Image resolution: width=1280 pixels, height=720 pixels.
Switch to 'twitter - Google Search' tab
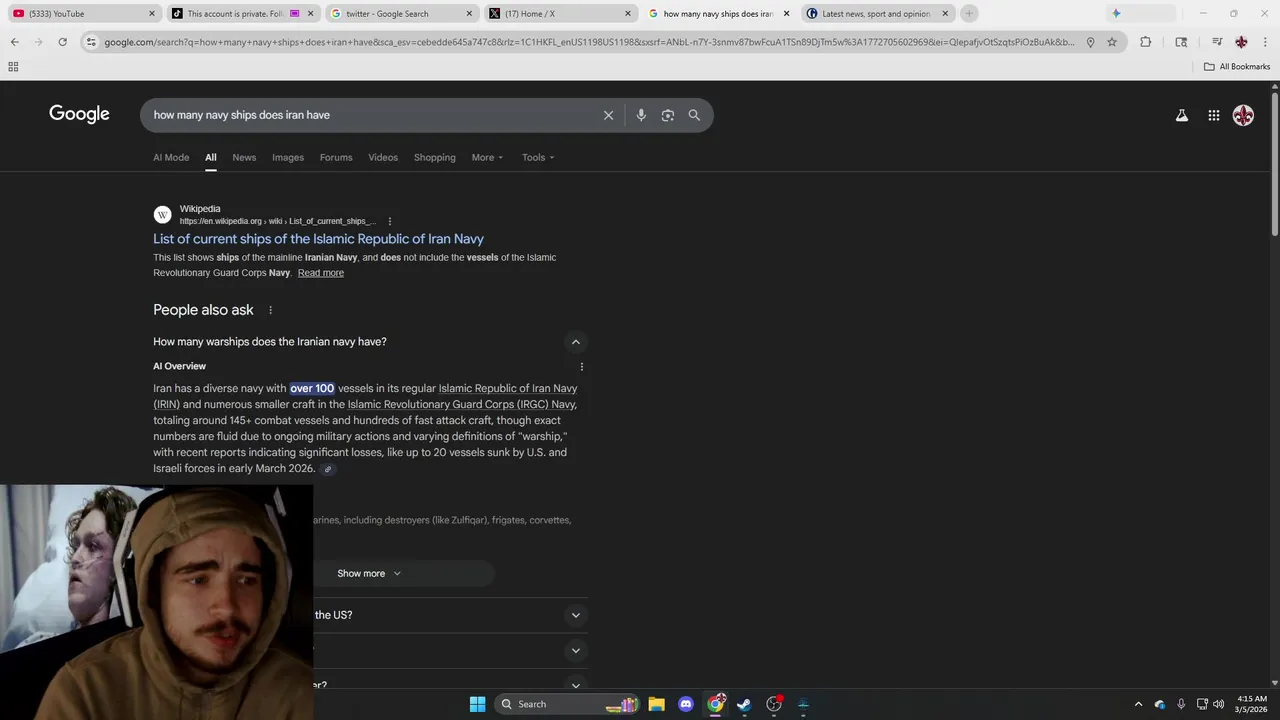click(x=402, y=13)
